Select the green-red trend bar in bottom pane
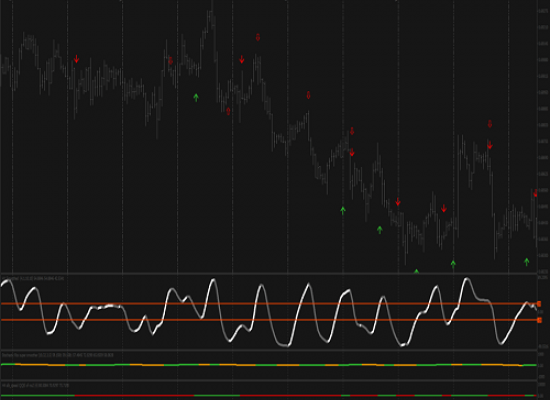The image size is (550, 400). click(x=269, y=395)
